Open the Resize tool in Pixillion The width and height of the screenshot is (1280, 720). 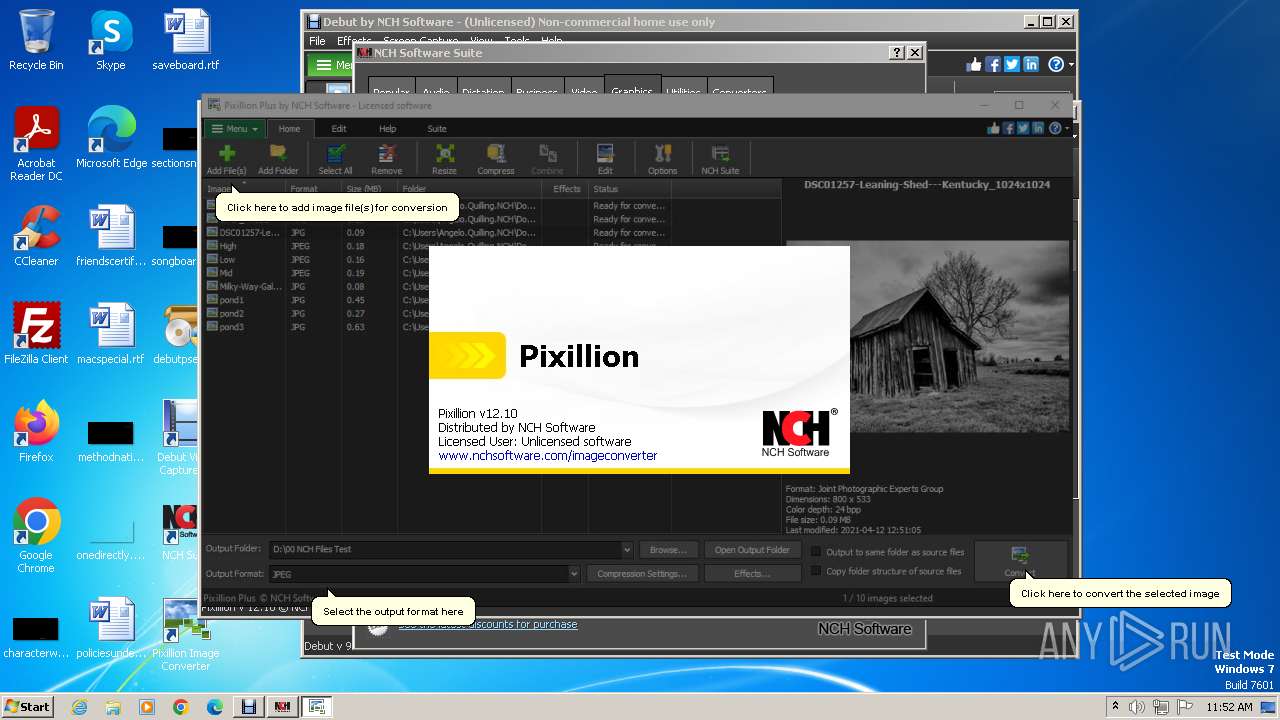(x=444, y=158)
